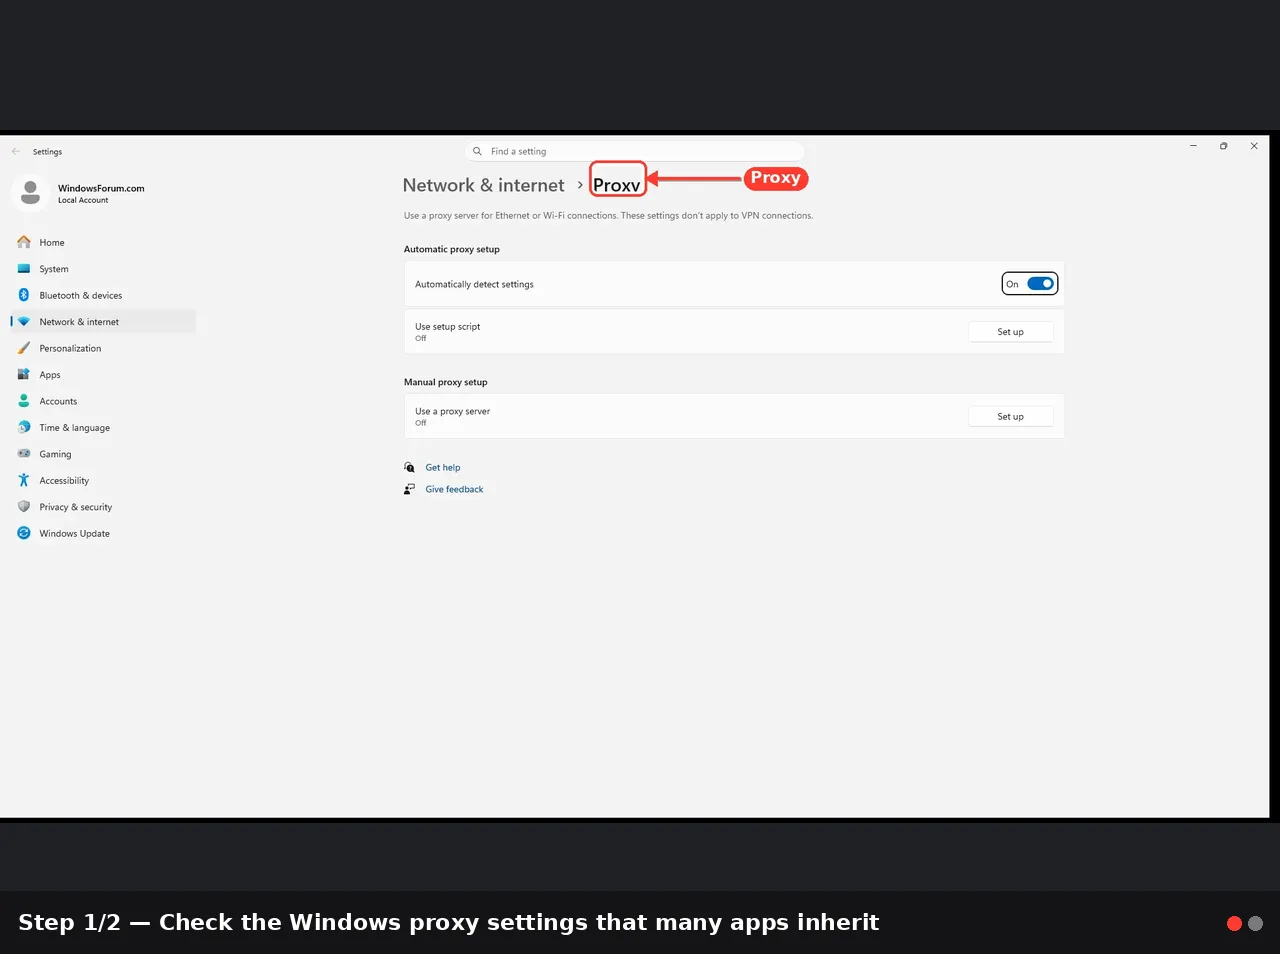
Task: Select Accessibility label
Action: tap(64, 481)
